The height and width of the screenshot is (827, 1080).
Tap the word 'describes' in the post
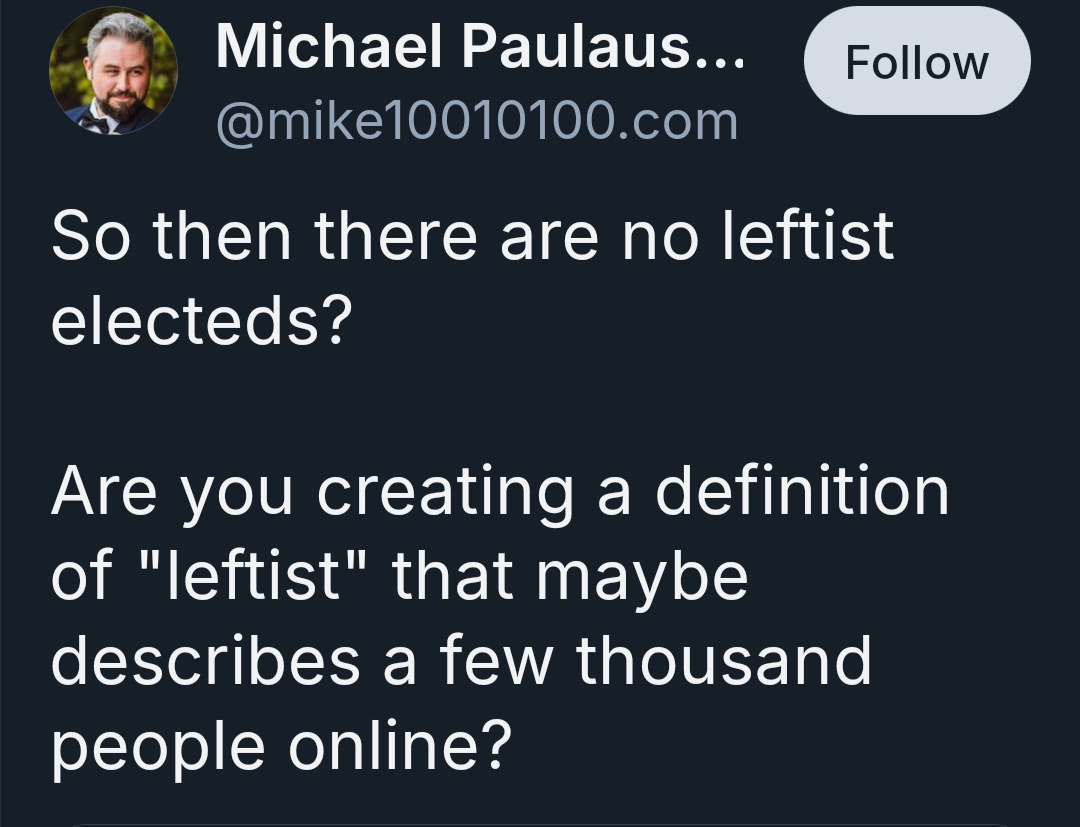(205, 660)
